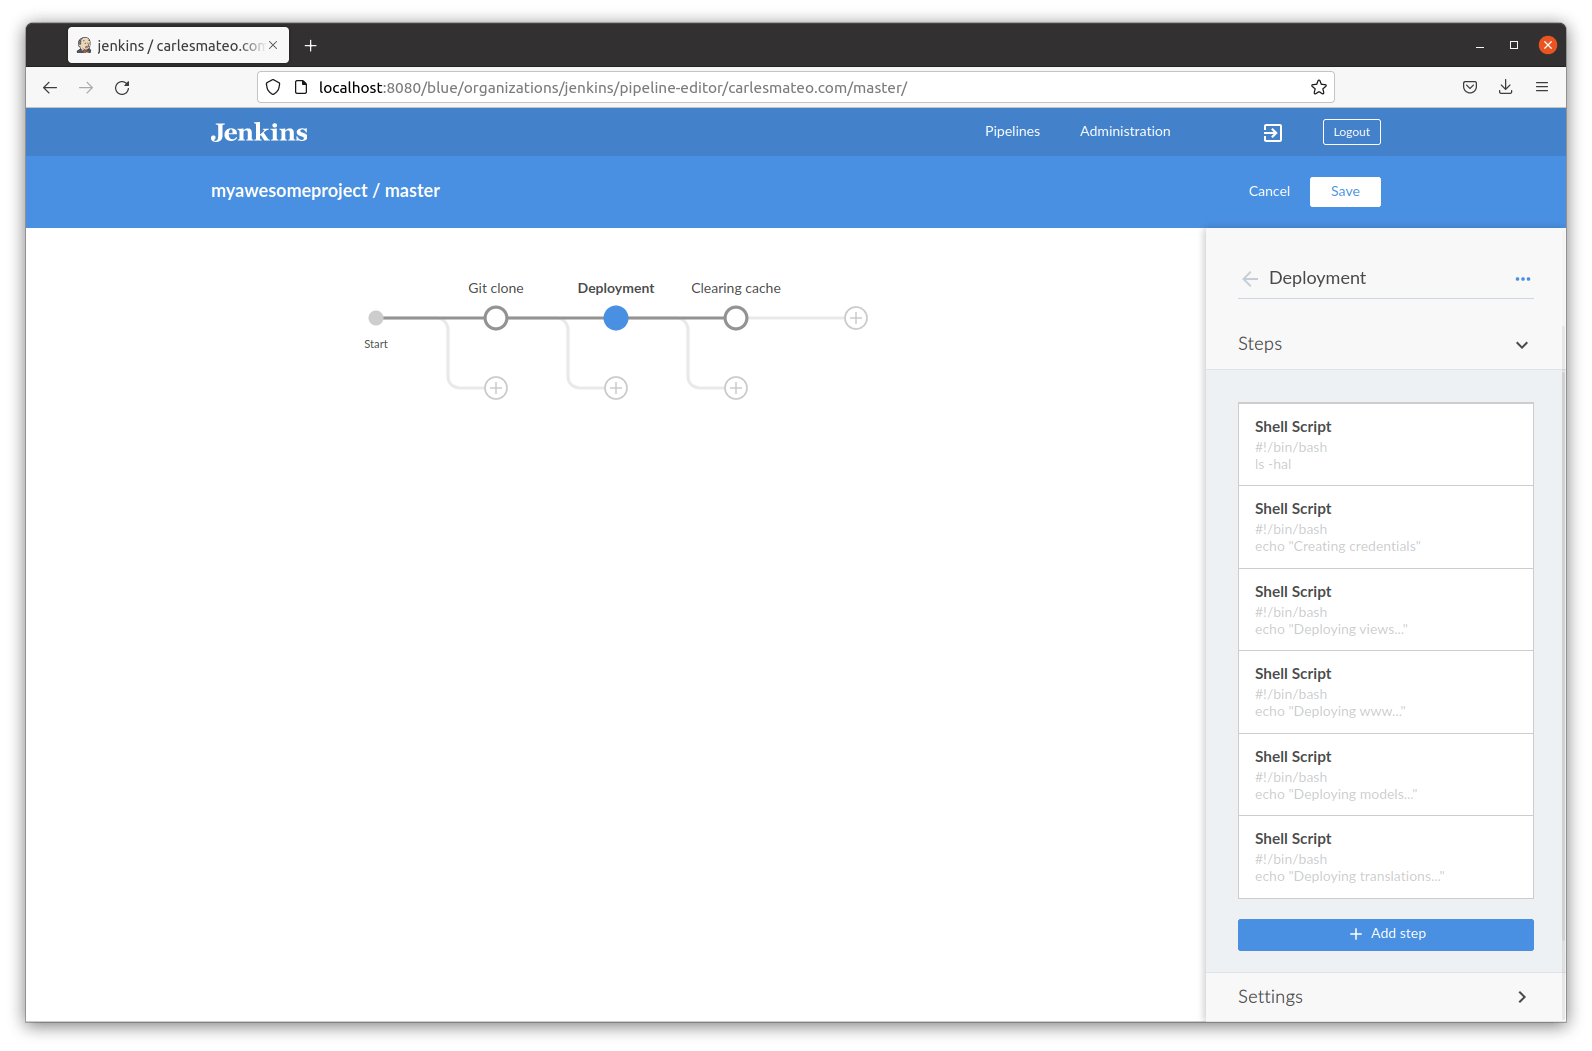This screenshot has width=1592, height=1051.
Task: Switch to the jenkins / carlesmateo.com tab
Action: tap(178, 45)
